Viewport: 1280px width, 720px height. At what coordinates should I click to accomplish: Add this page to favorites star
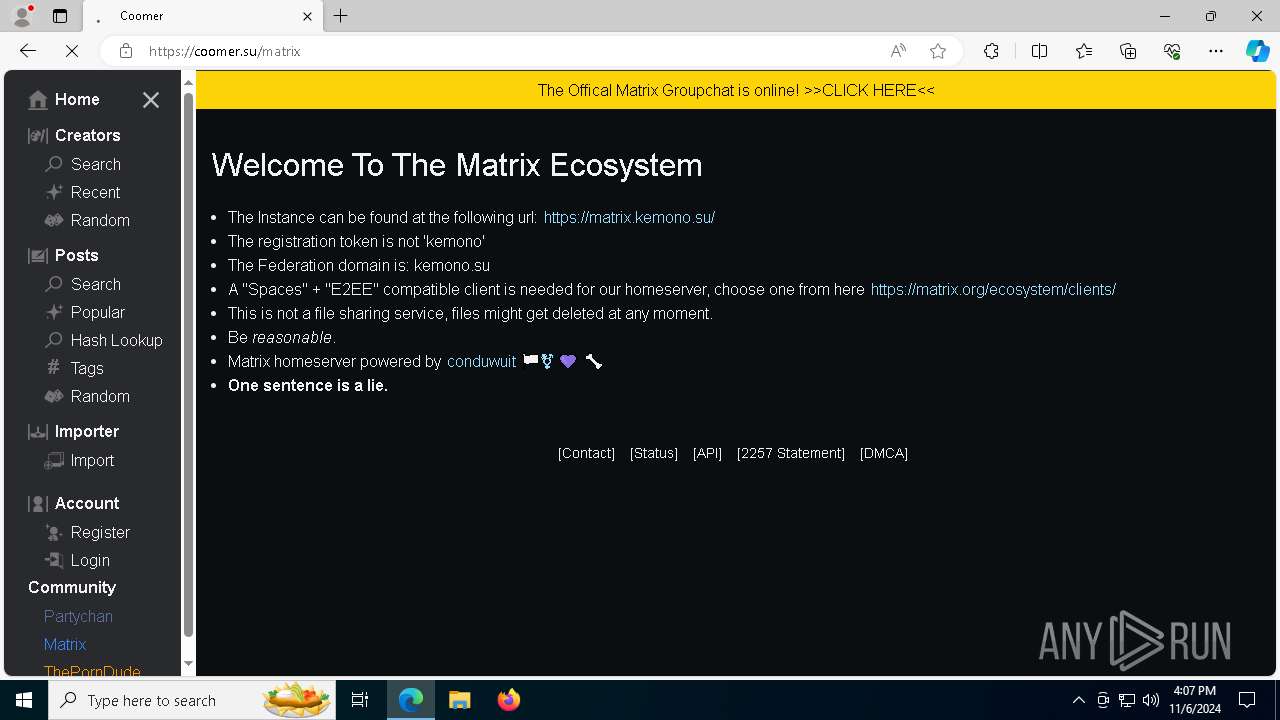coord(938,51)
